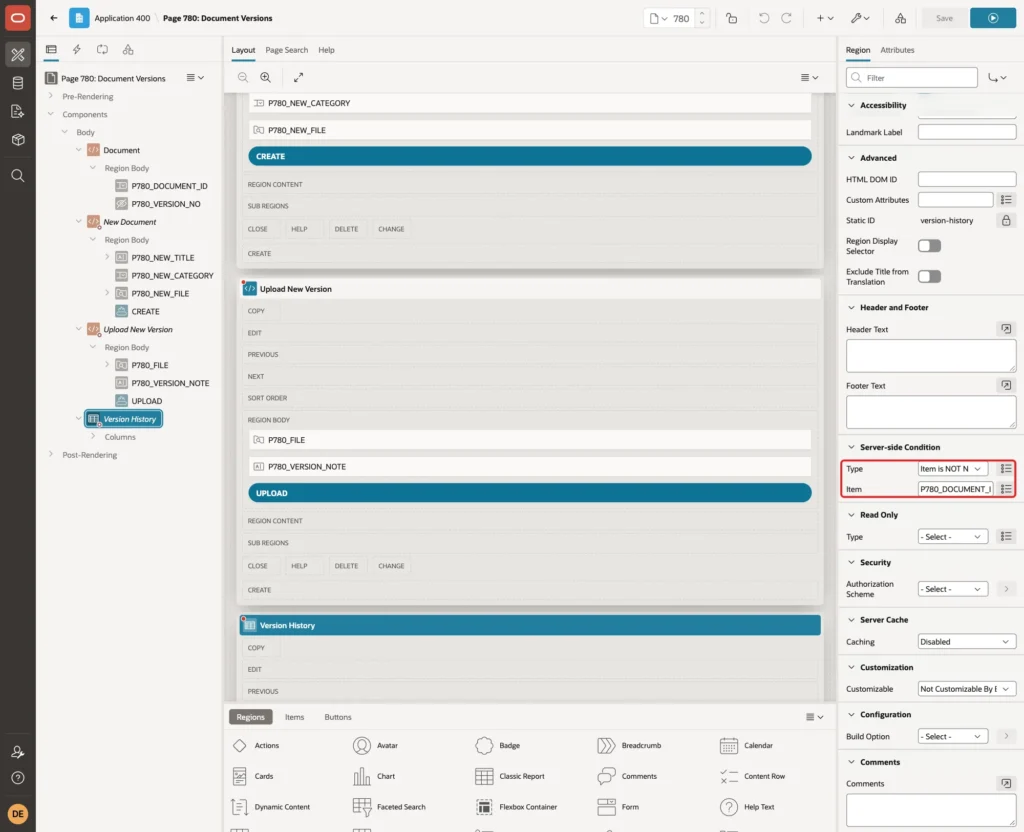Select the Classic Report region in gallery
1024x832 pixels.
pos(509,776)
